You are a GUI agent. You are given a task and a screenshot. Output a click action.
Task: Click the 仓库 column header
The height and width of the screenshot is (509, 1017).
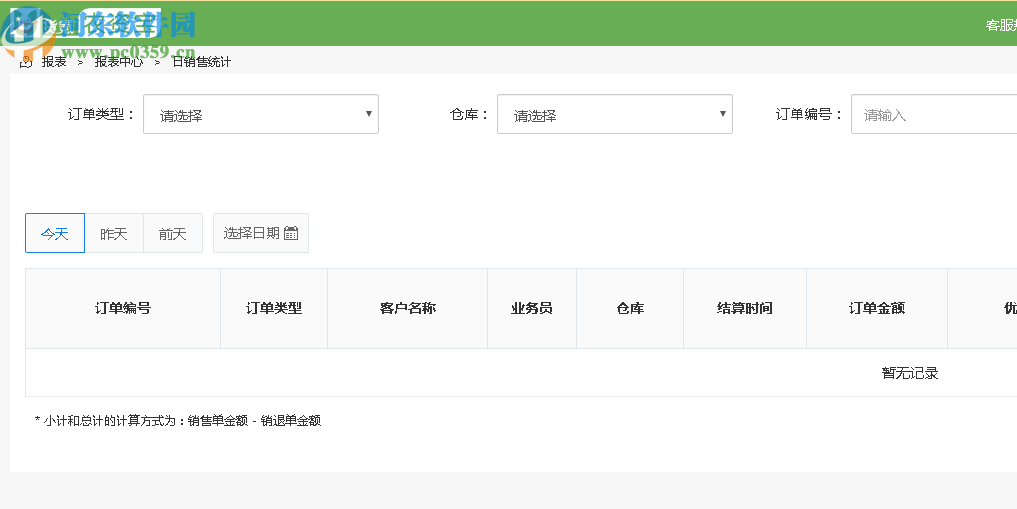pyautogui.click(x=630, y=309)
